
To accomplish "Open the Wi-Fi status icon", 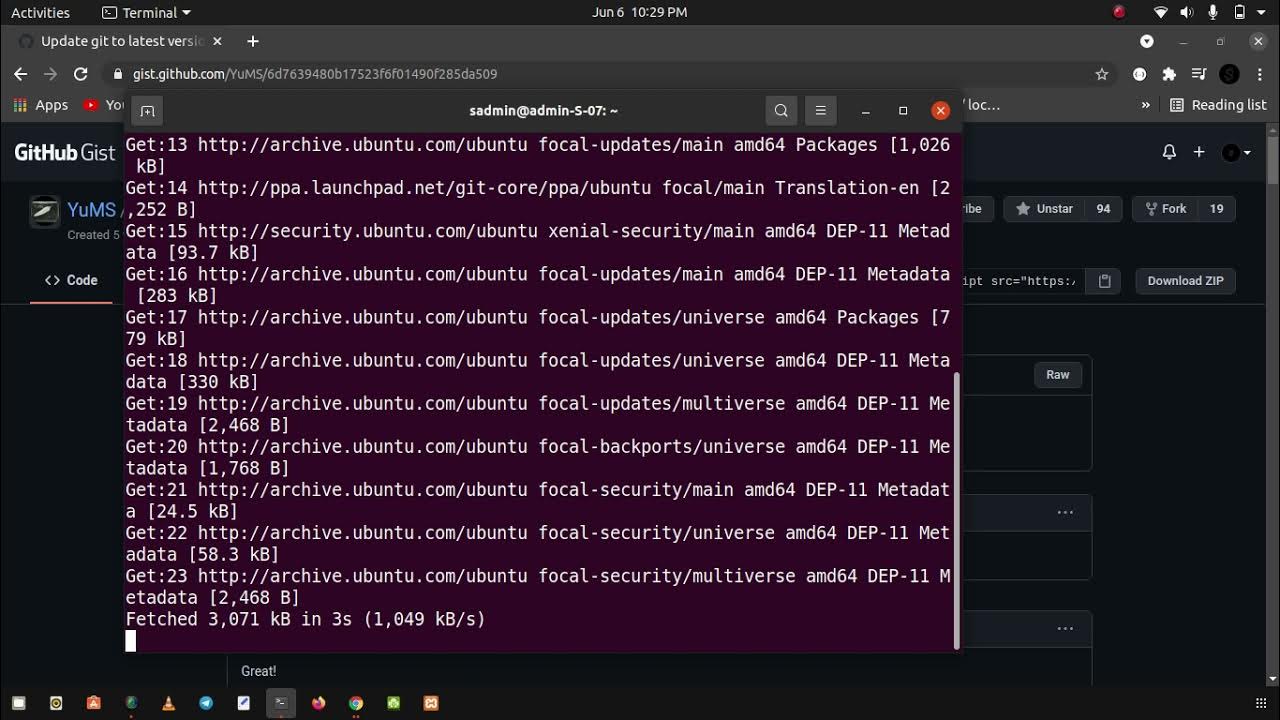I will tap(1161, 12).
